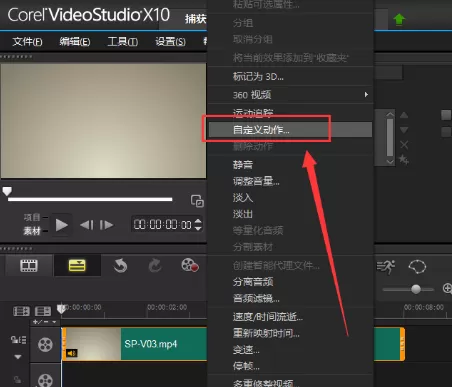Open the 设置(S) menu
Viewport: 452px width, 387px height.
pos(170,42)
